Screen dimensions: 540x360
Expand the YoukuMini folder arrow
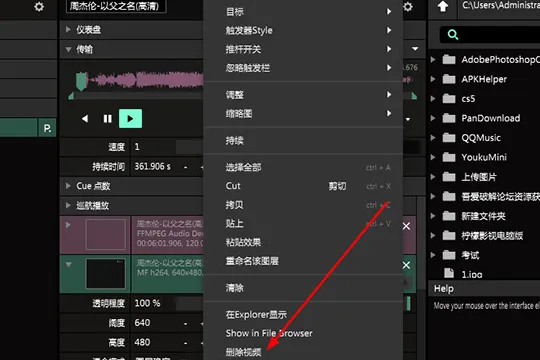(x=433, y=157)
